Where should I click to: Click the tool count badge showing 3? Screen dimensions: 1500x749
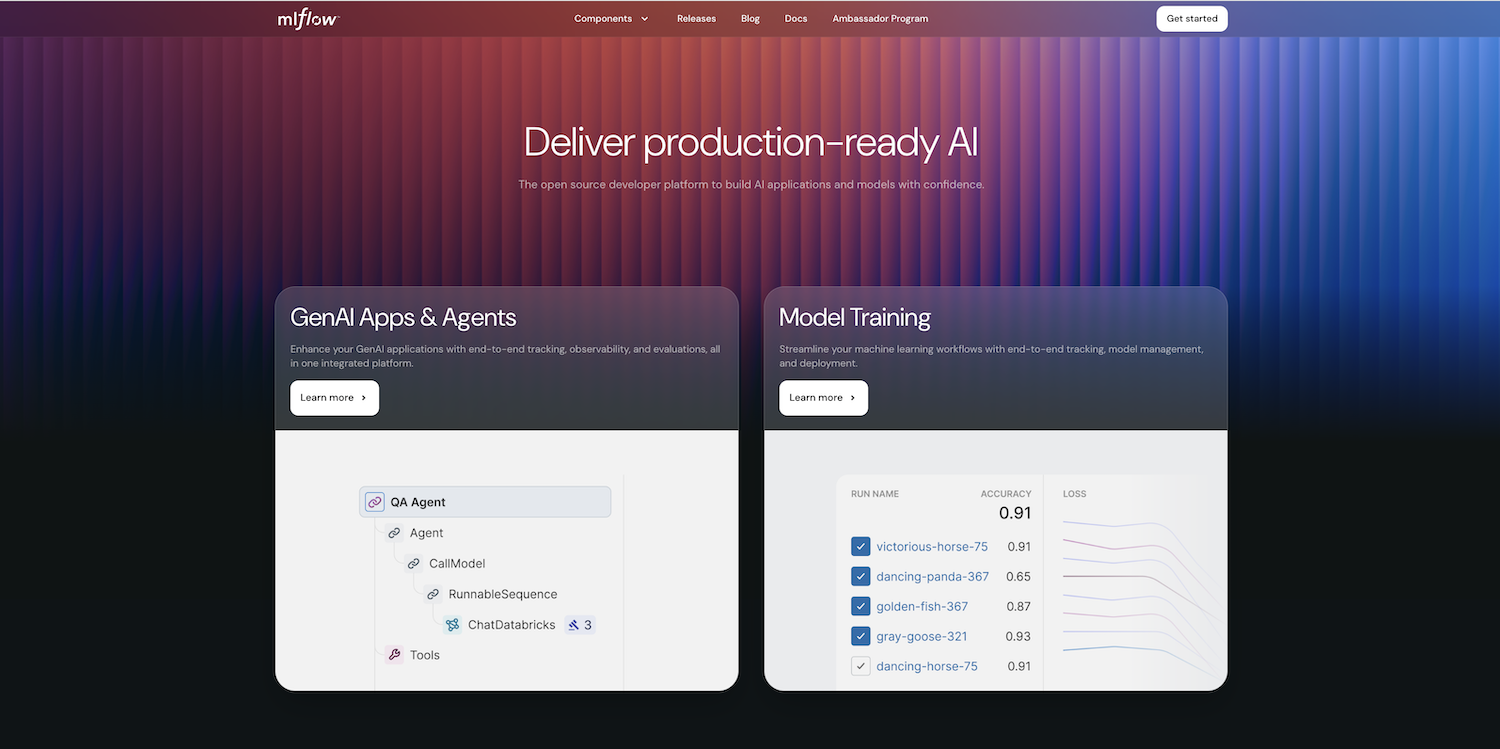pos(580,625)
